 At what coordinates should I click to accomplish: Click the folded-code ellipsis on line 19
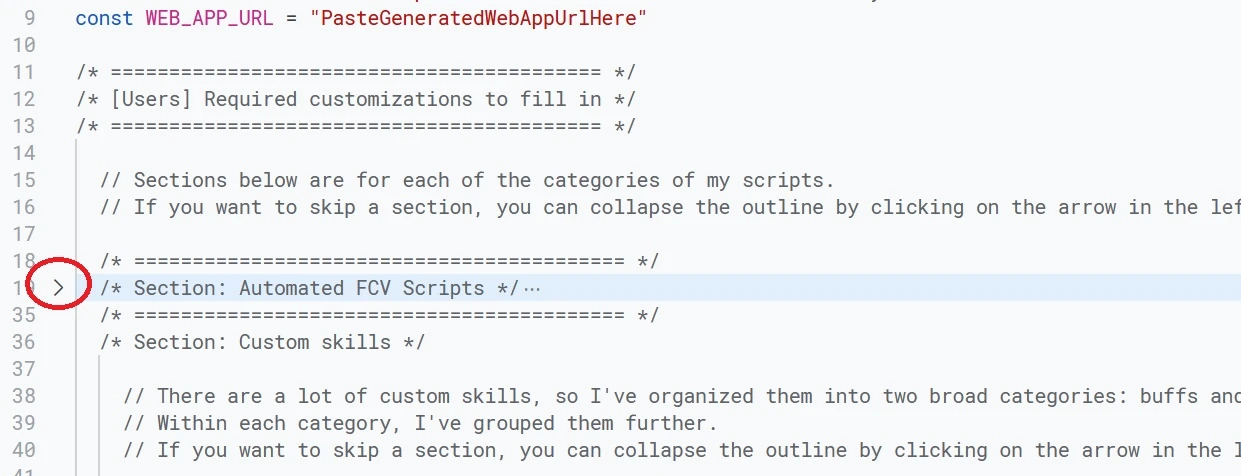532,289
